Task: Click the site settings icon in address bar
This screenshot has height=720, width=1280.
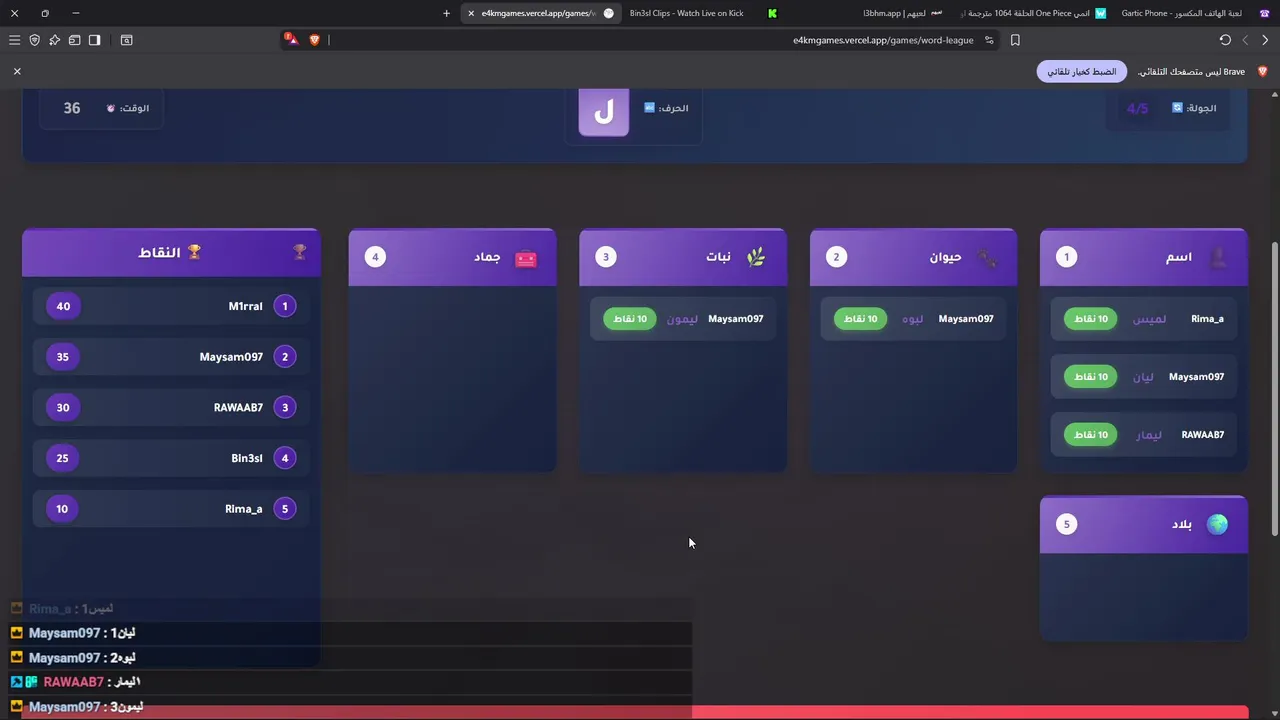Action: coord(989,40)
